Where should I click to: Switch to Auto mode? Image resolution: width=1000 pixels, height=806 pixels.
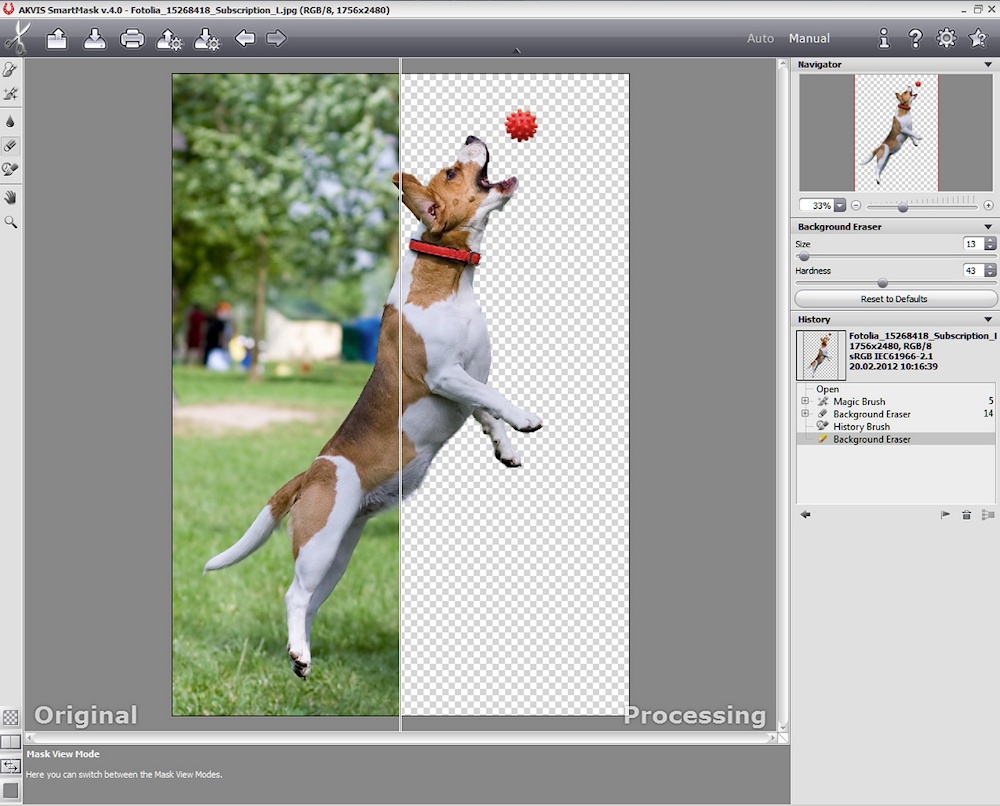point(760,39)
